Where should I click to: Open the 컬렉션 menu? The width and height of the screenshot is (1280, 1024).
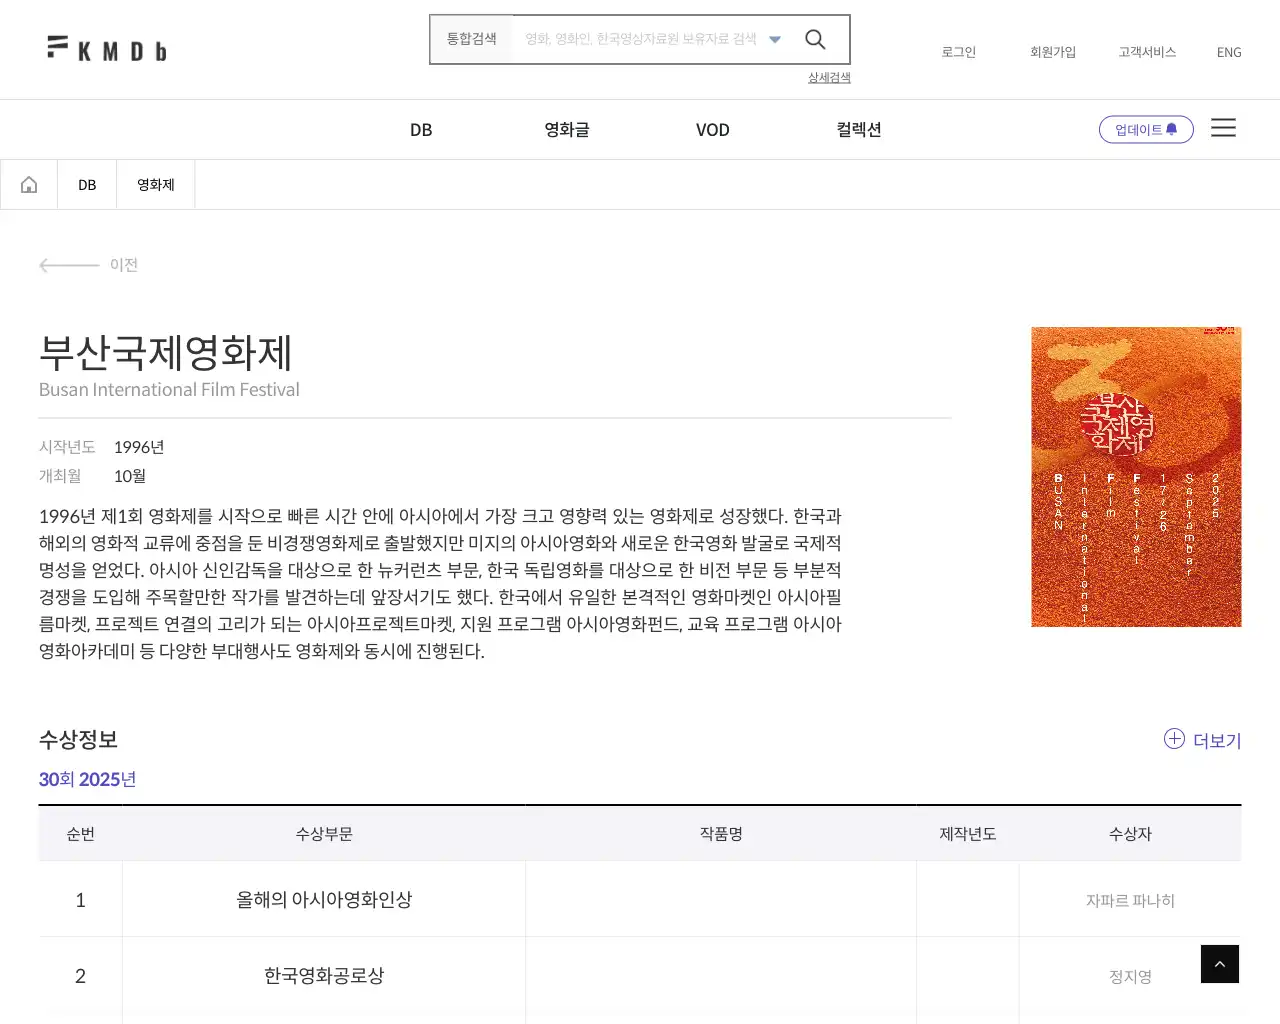859,130
